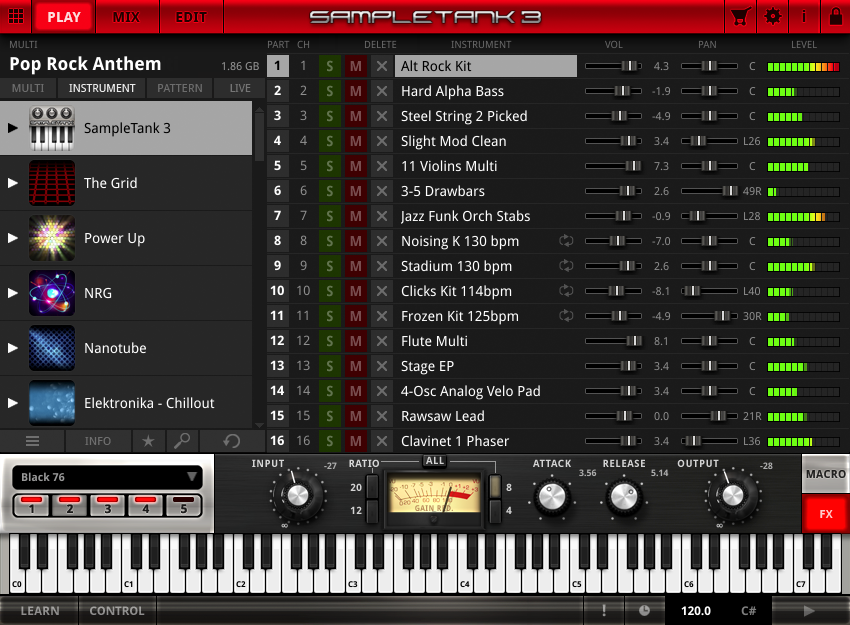
Task: Open the app grid menu icon
Action: click(16, 17)
